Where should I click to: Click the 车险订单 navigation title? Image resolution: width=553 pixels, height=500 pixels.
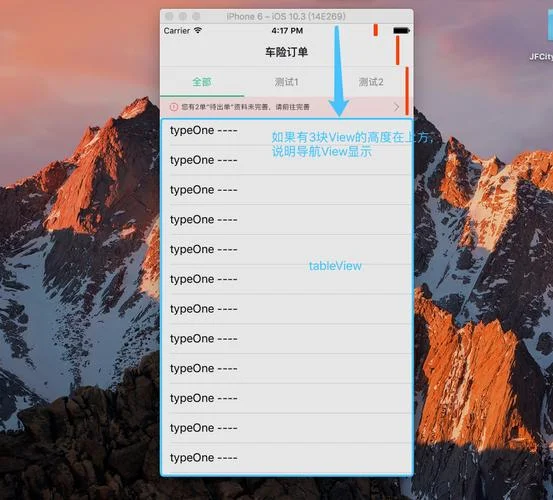tap(286, 52)
